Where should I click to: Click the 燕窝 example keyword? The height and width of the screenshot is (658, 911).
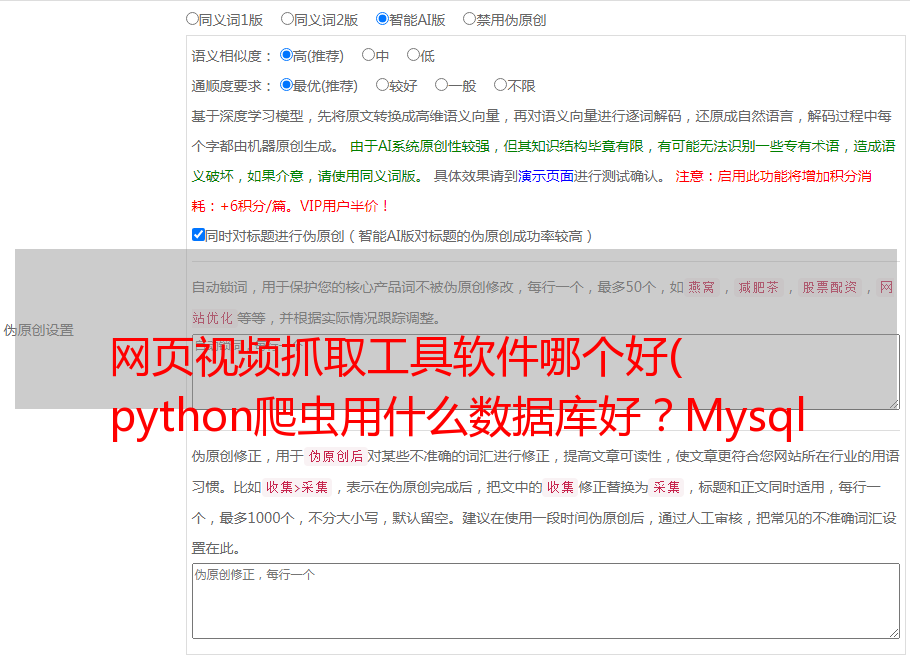(701, 287)
